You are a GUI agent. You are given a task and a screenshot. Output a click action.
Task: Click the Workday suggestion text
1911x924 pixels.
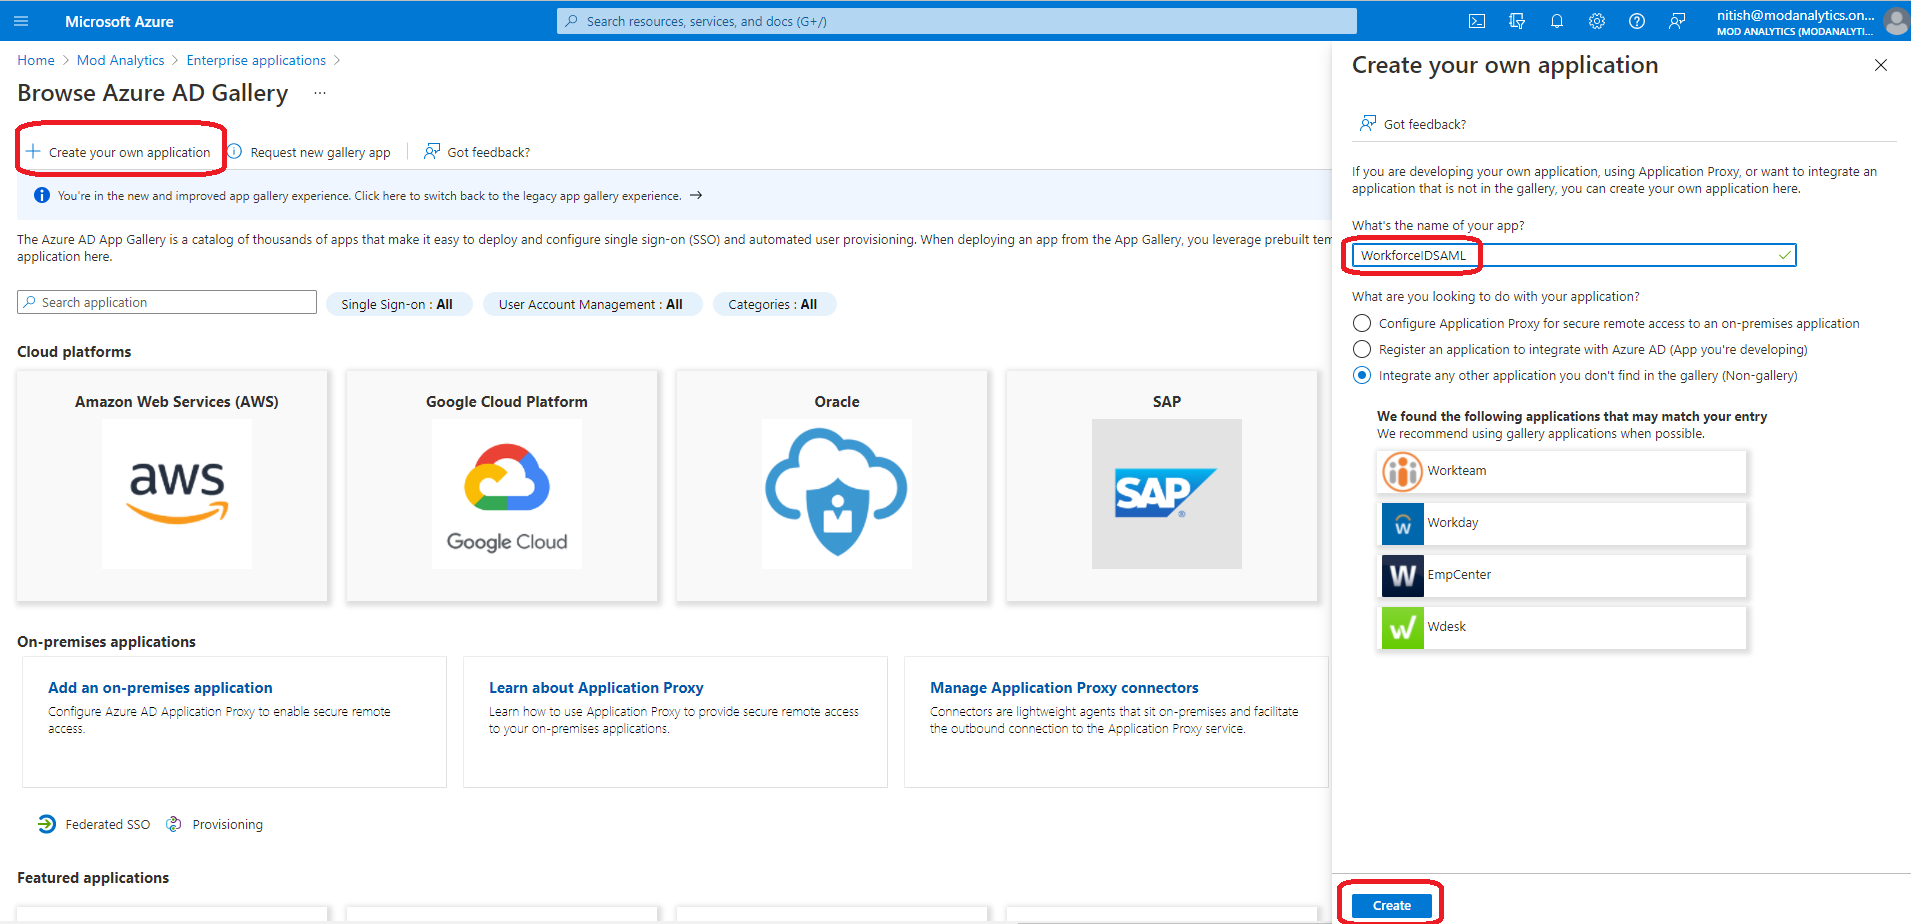1453,523
